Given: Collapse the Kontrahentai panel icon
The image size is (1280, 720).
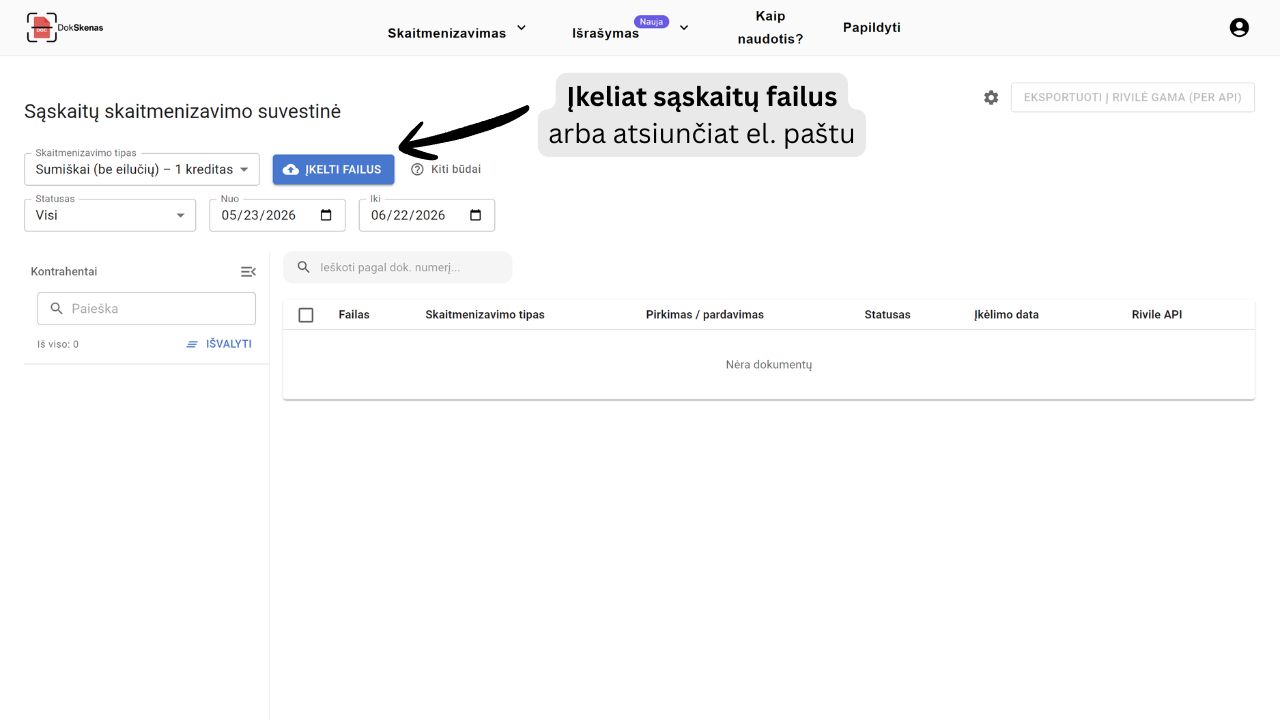Looking at the screenshot, I should [248, 271].
